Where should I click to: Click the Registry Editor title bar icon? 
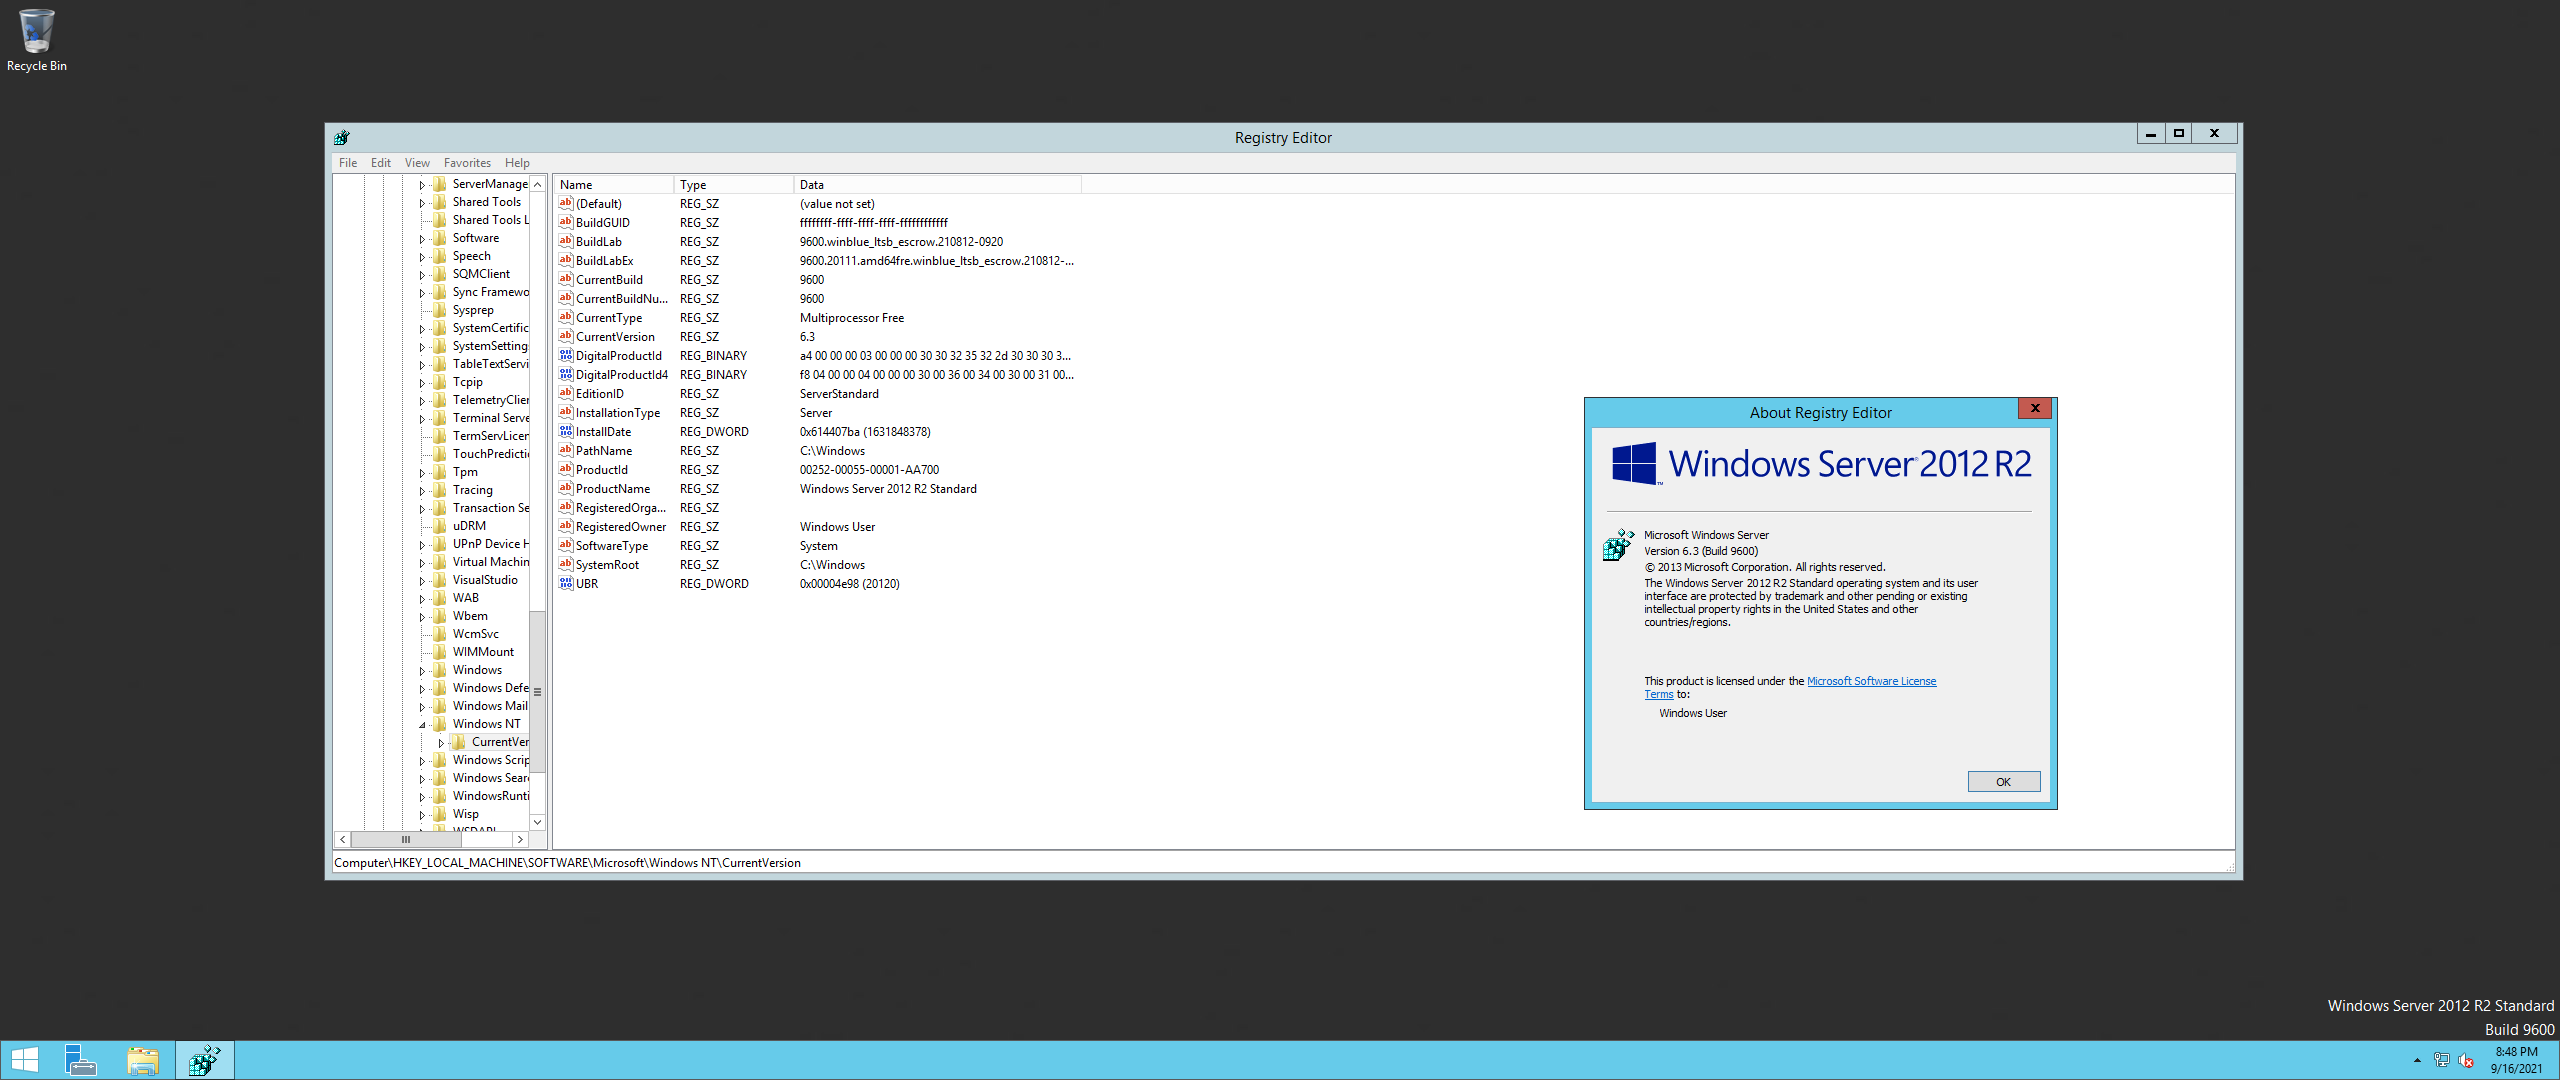342,137
